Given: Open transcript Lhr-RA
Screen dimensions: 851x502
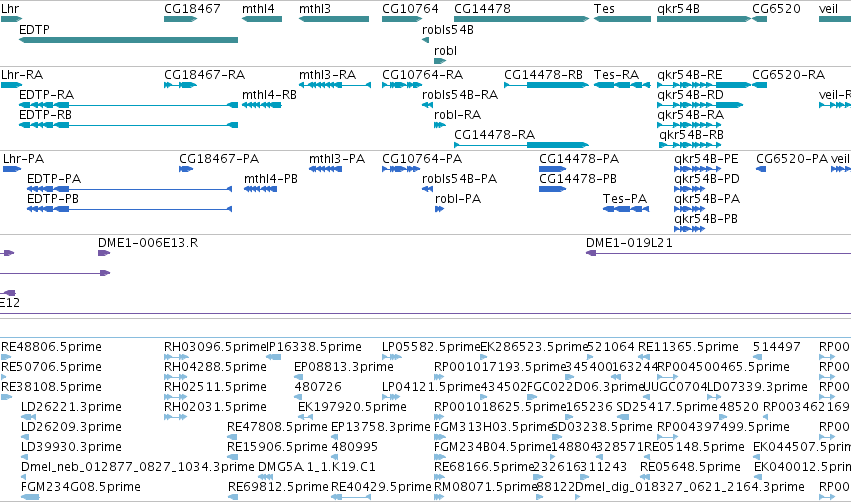Looking at the screenshot, I should [x=22, y=74].
